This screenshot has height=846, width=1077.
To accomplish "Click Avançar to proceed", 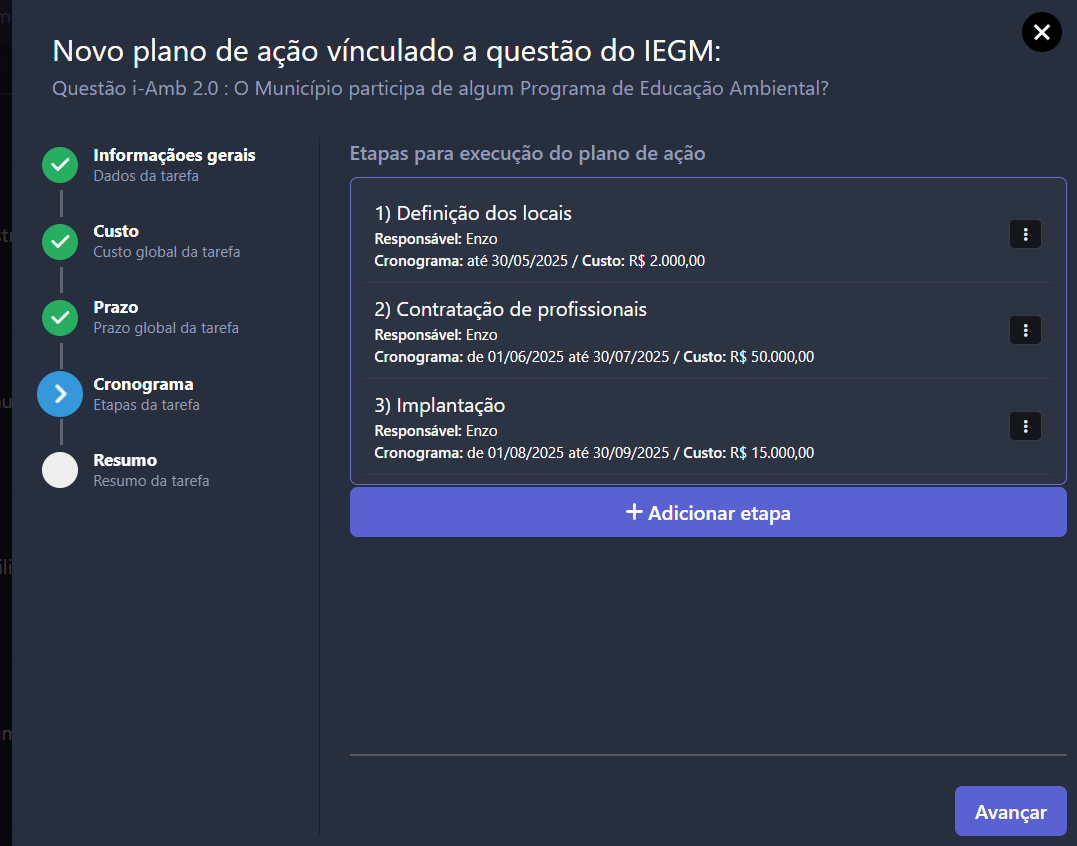I will coord(1010,812).
